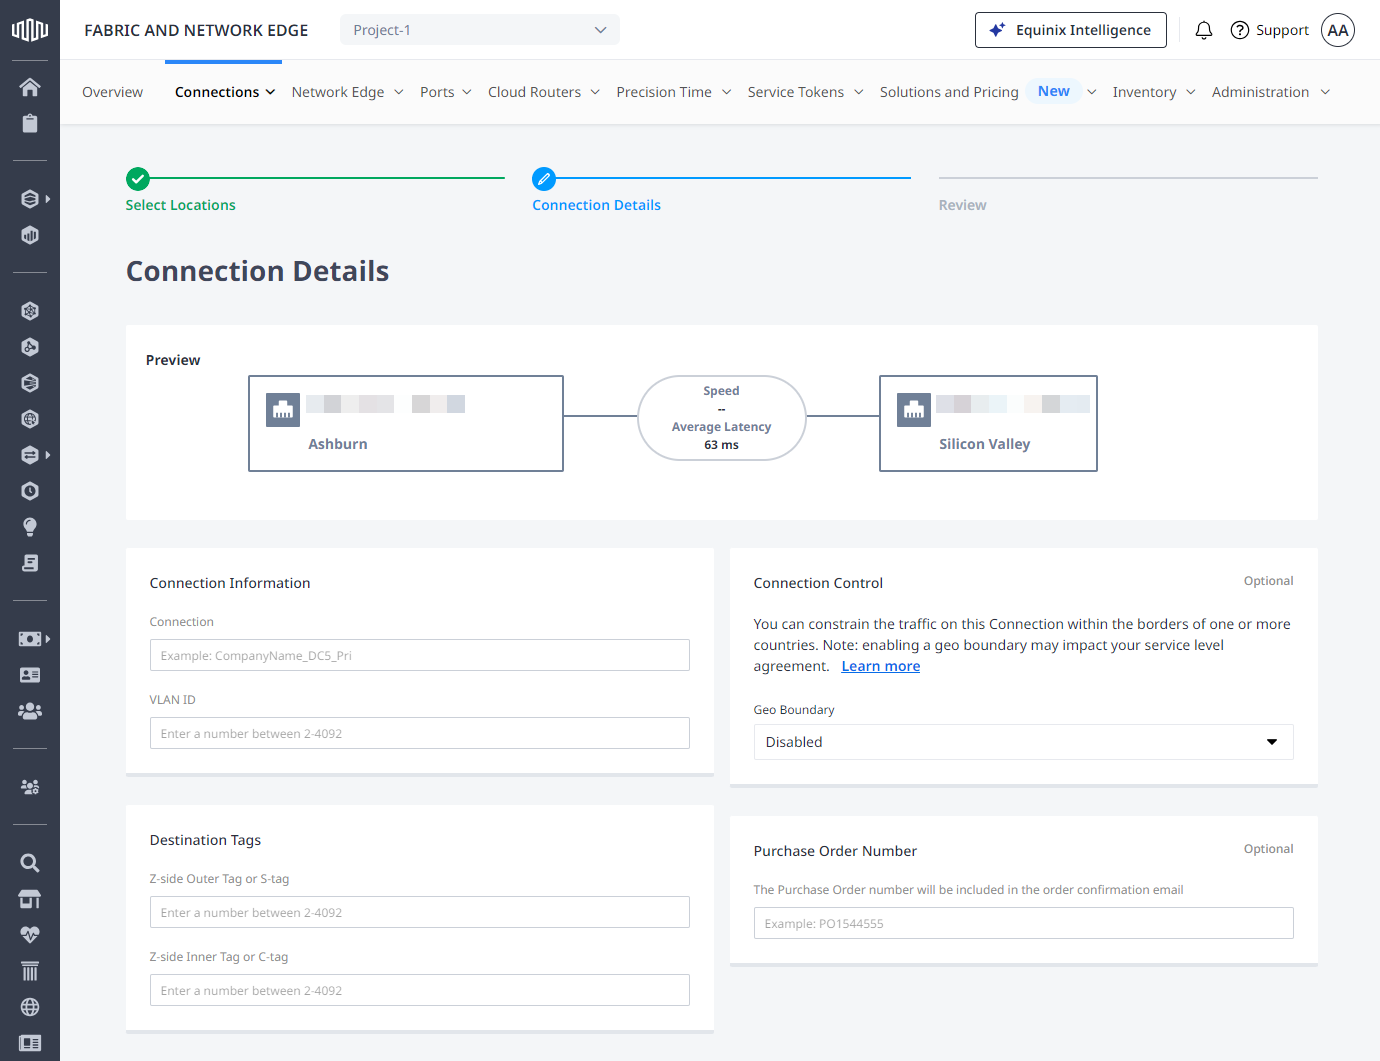The height and width of the screenshot is (1061, 1380).
Task: Open the Administration menu
Action: point(1271,92)
